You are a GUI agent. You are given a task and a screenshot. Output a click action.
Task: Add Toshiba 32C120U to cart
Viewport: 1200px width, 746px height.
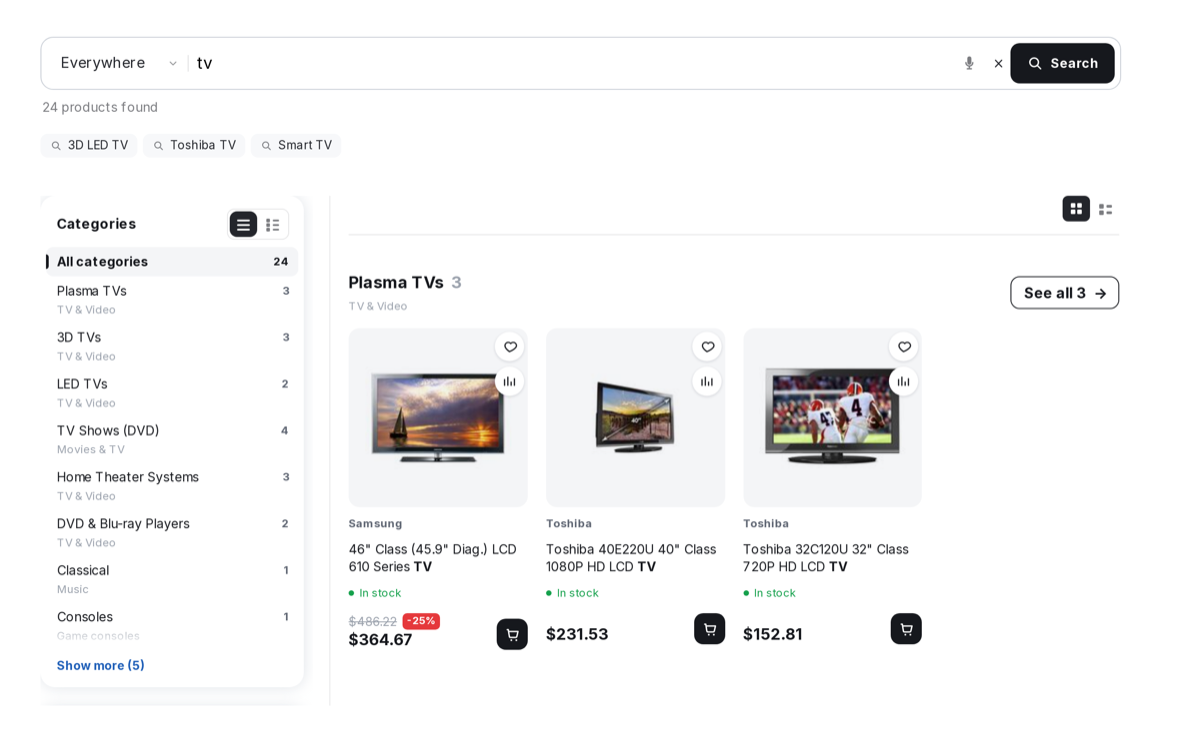tap(906, 629)
